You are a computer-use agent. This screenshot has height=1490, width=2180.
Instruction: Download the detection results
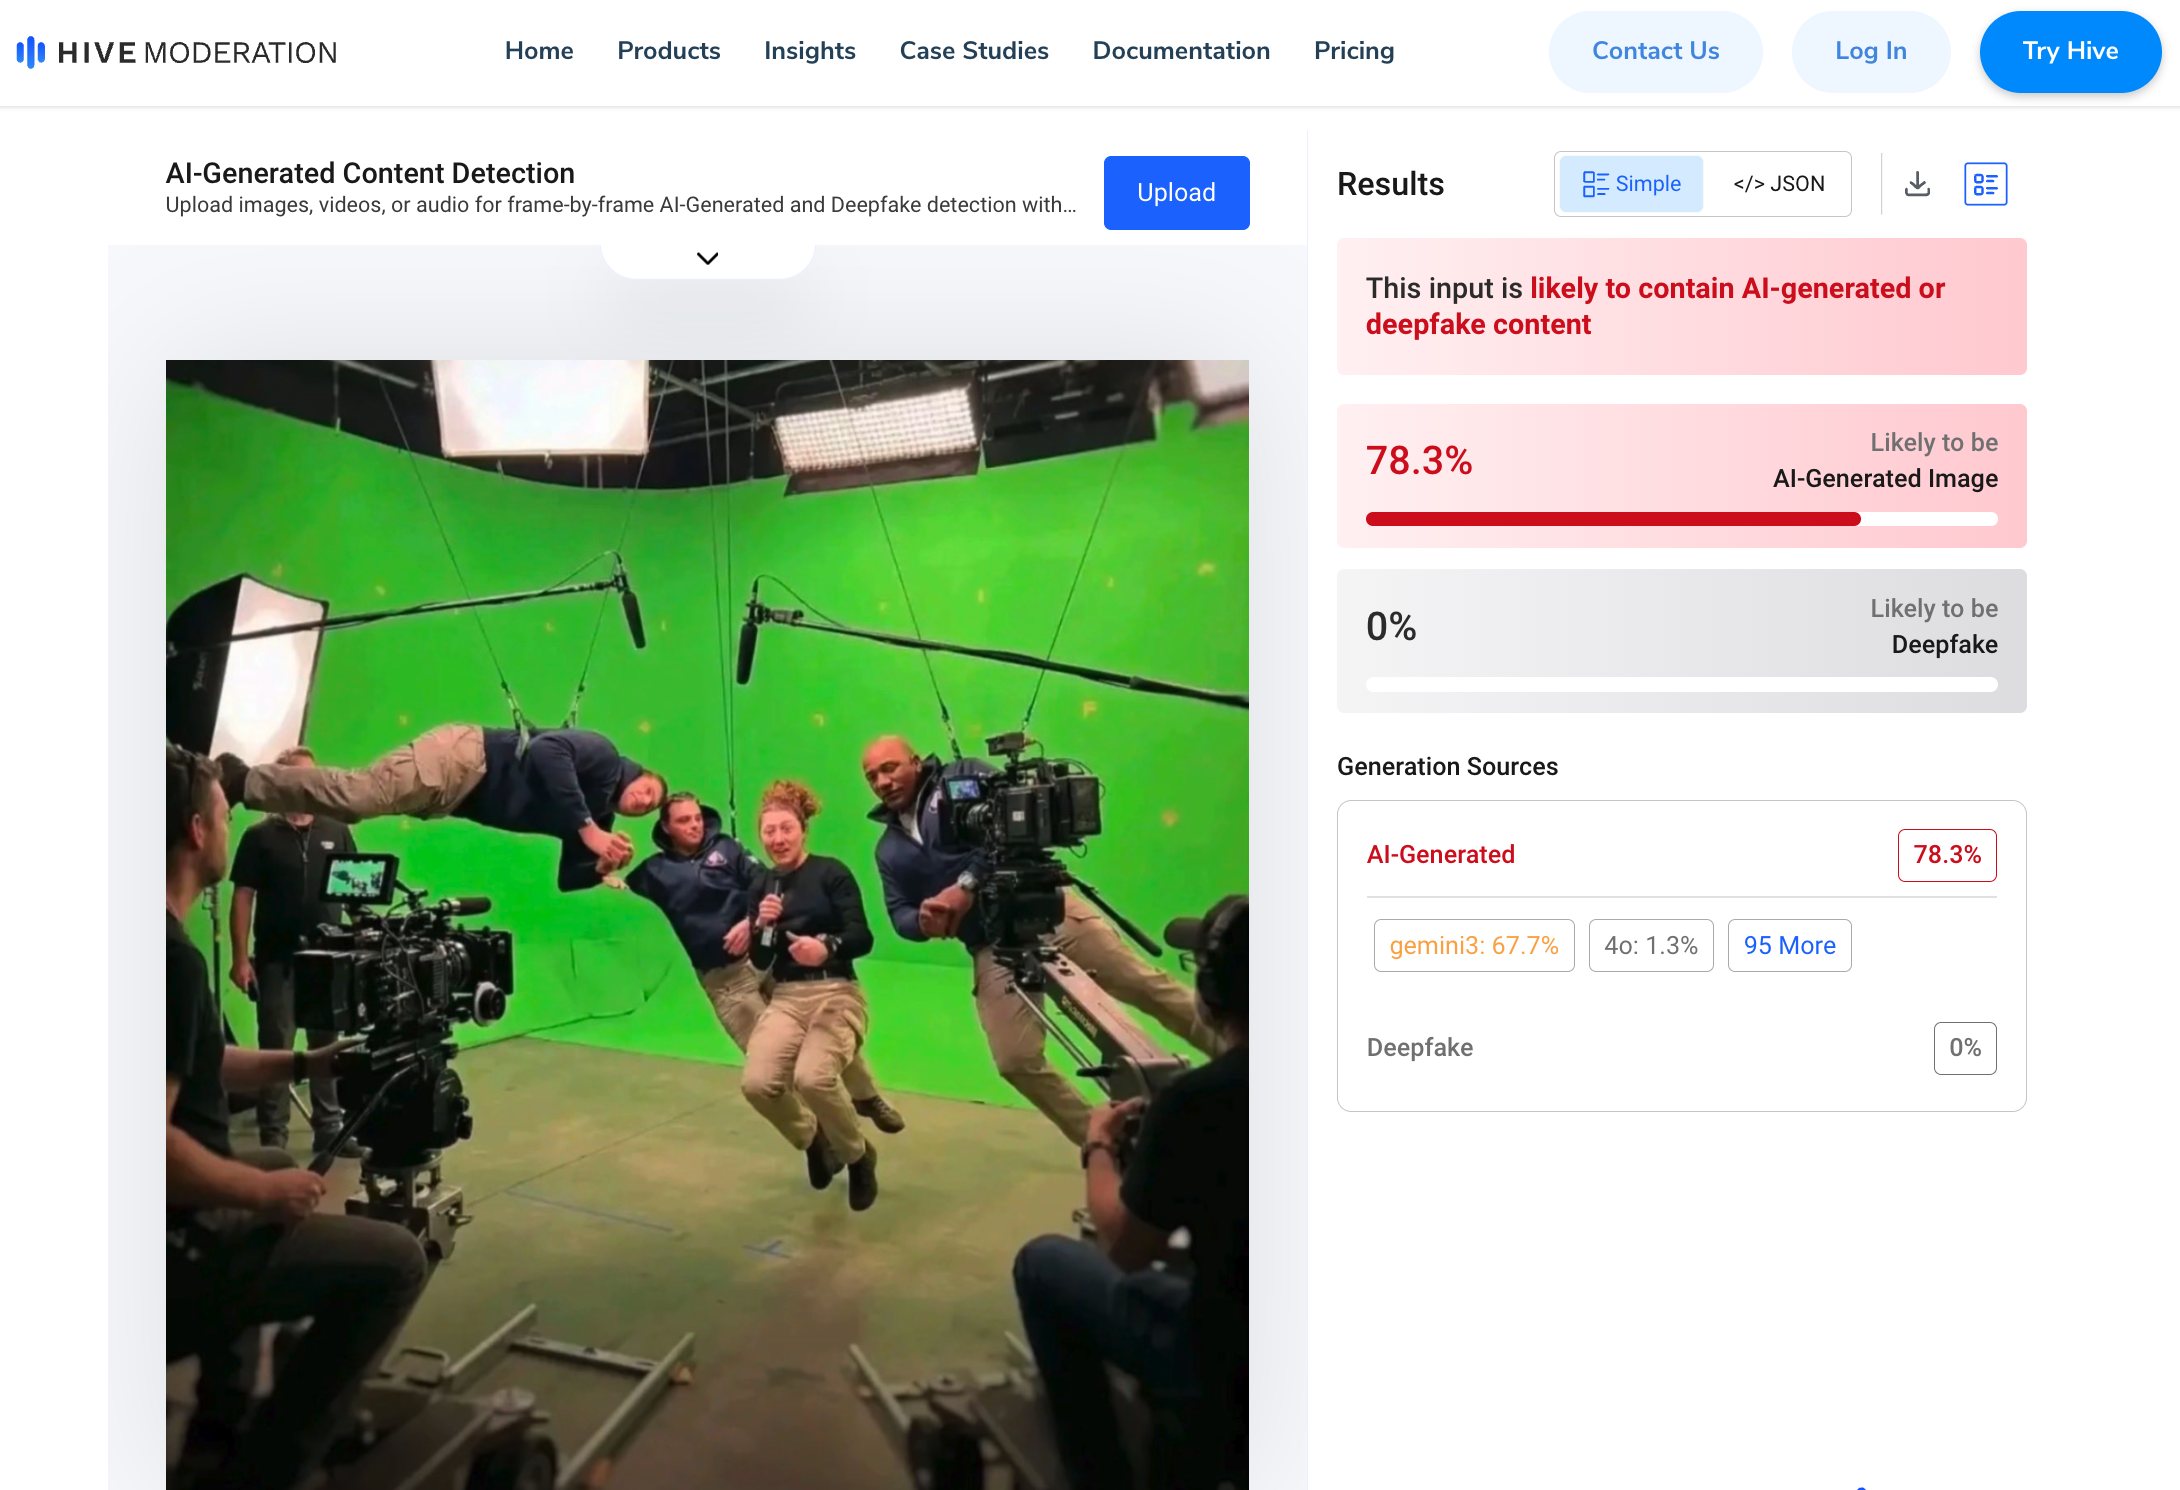tap(1917, 184)
